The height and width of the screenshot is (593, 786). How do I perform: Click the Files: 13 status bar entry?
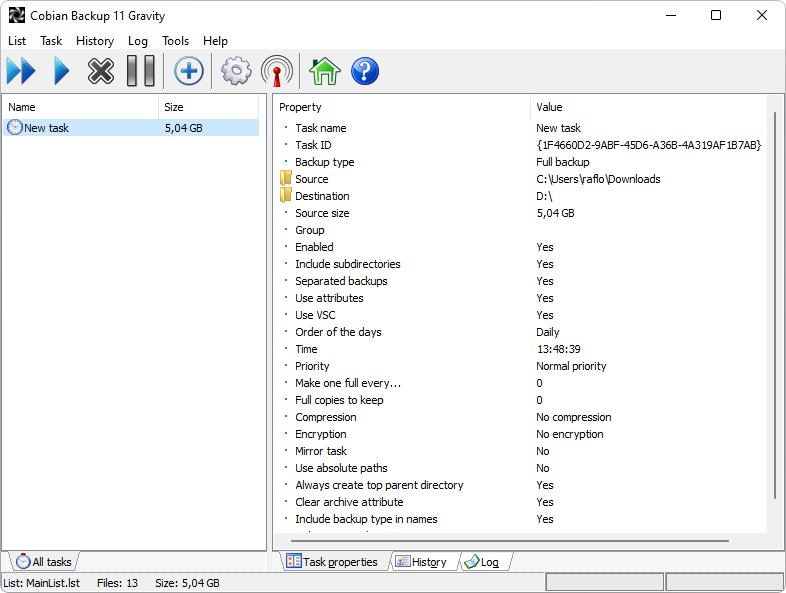[x=117, y=583]
